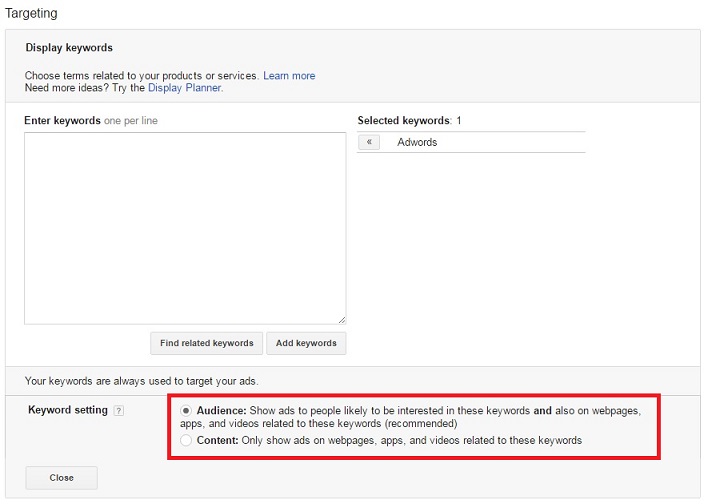This screenshot has width=708, height=504.
Task: Click the Targeting page title
Action: tap(32, 14)
